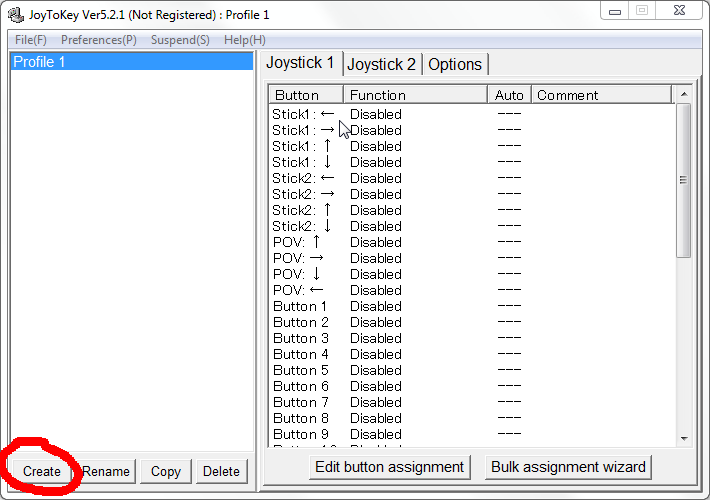The image size is (710, 500).
Task: Click the Auto column header
Action: 509,95
